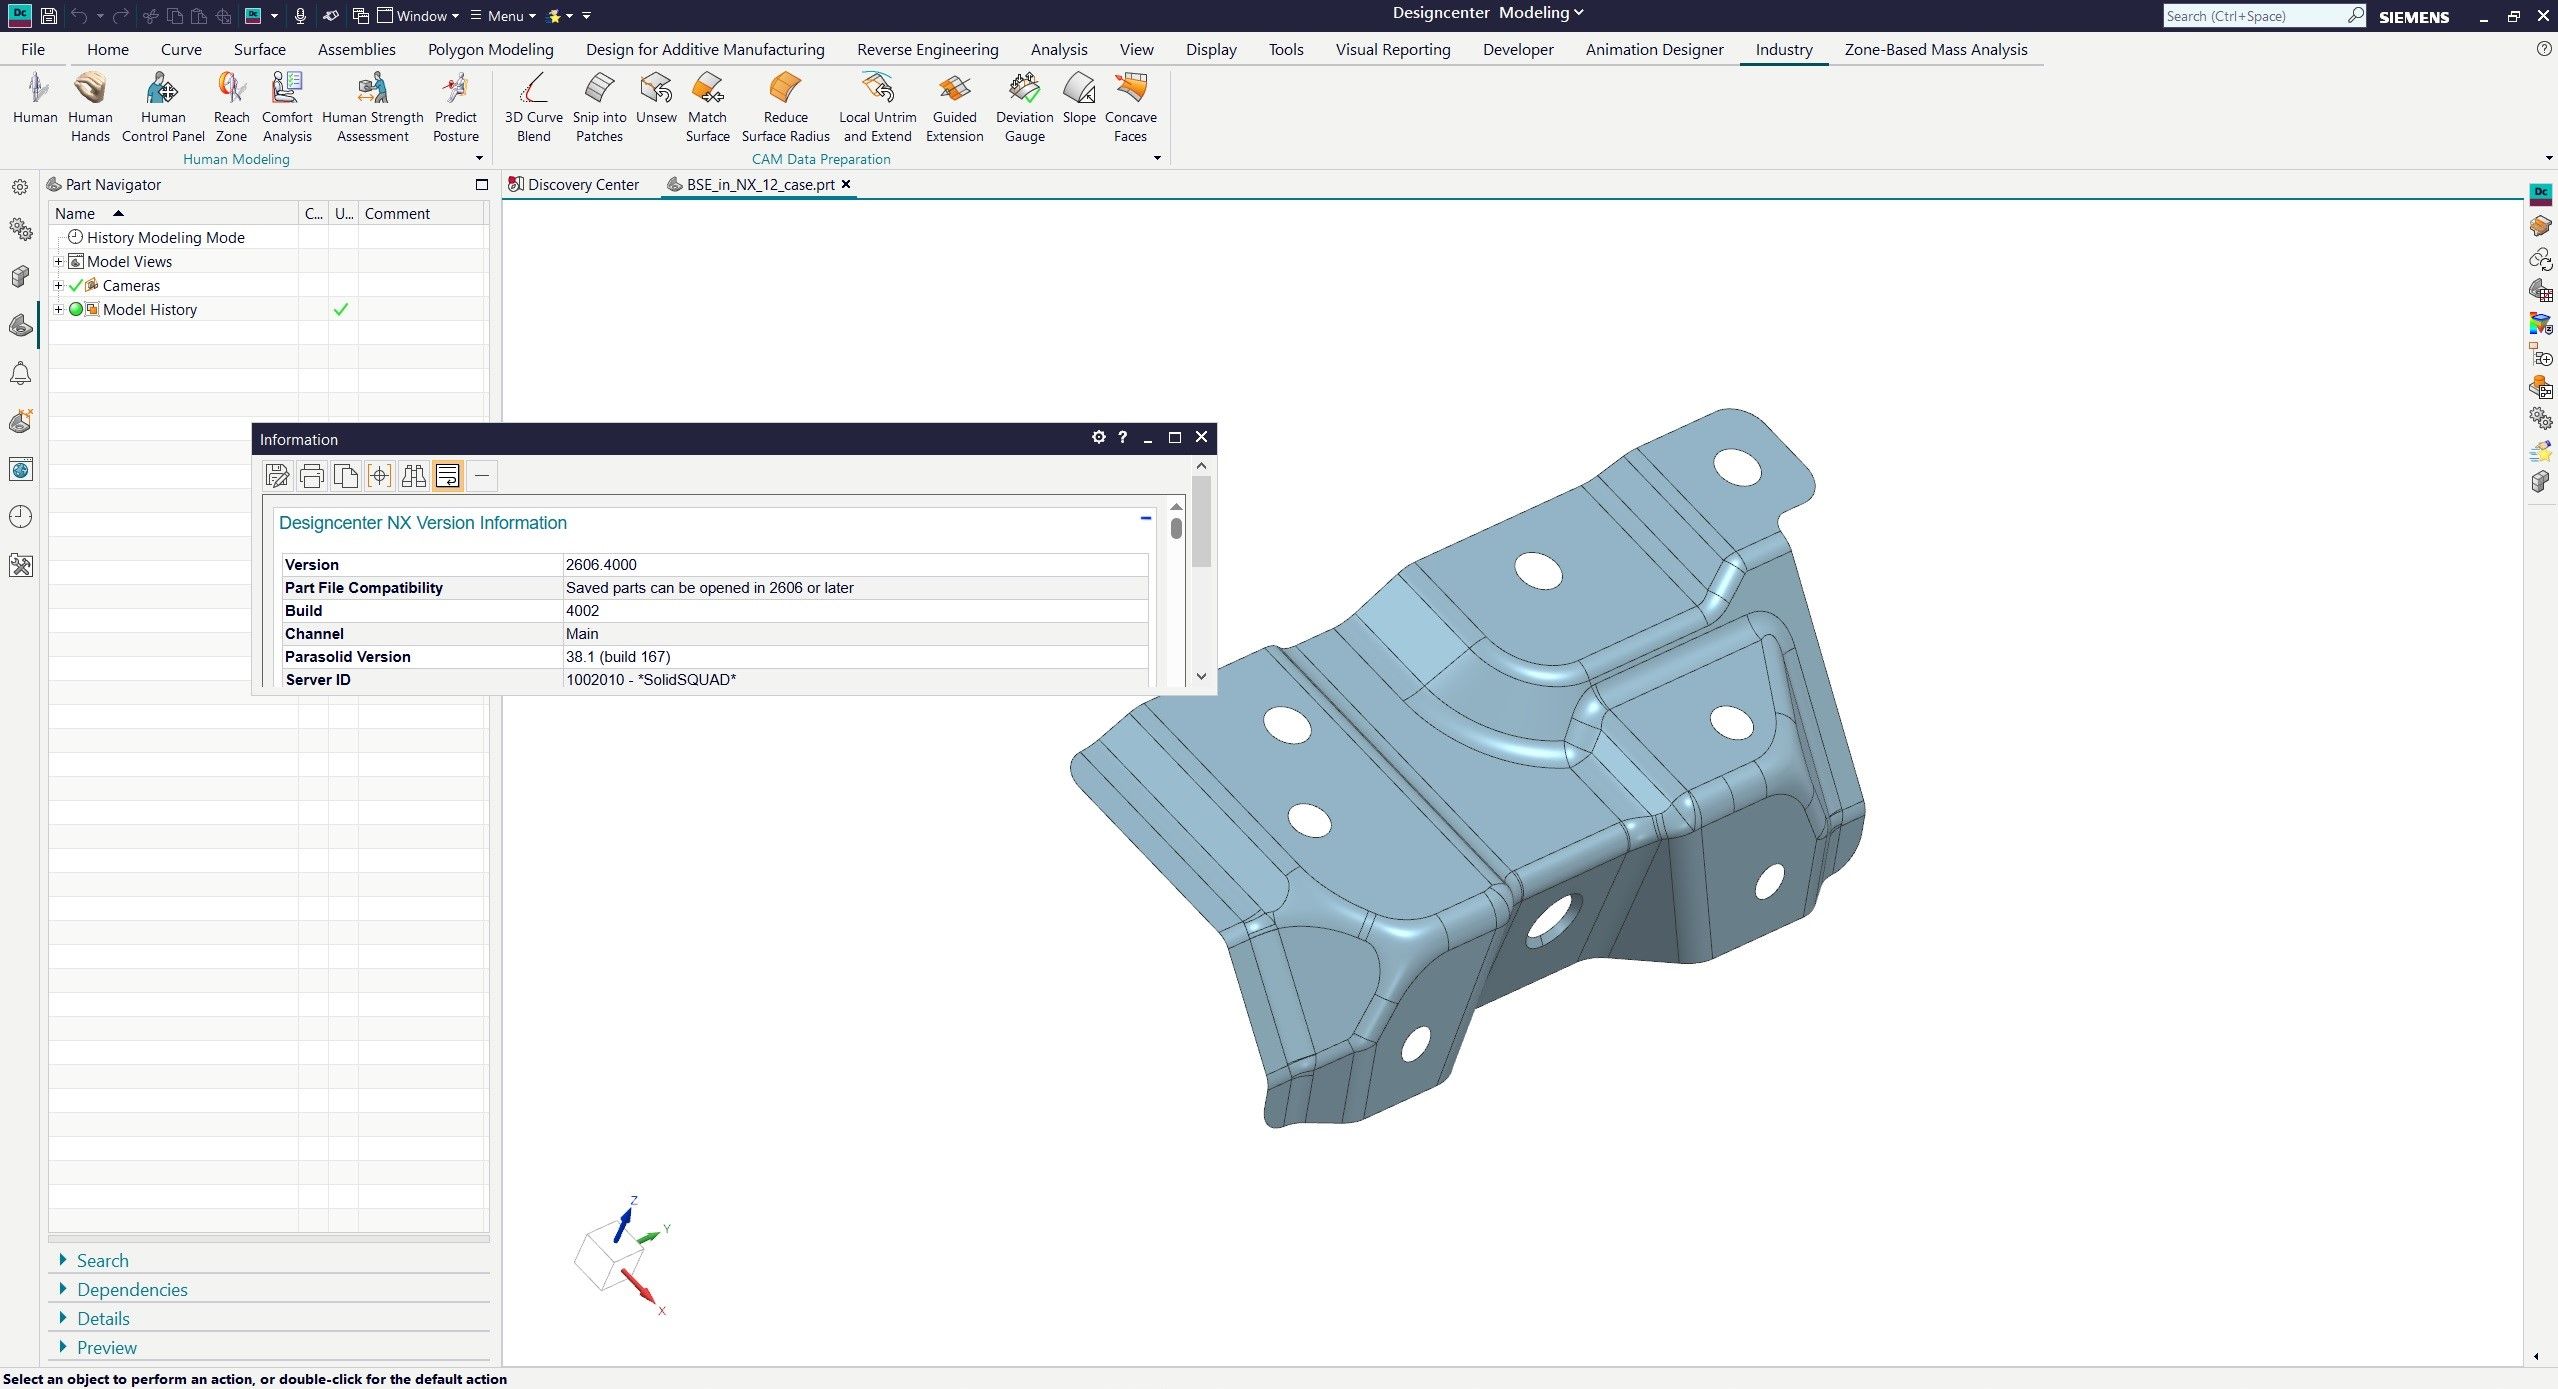Click the Find binoculars icon in Information window

pyautogui.click(x=413, y=476)
